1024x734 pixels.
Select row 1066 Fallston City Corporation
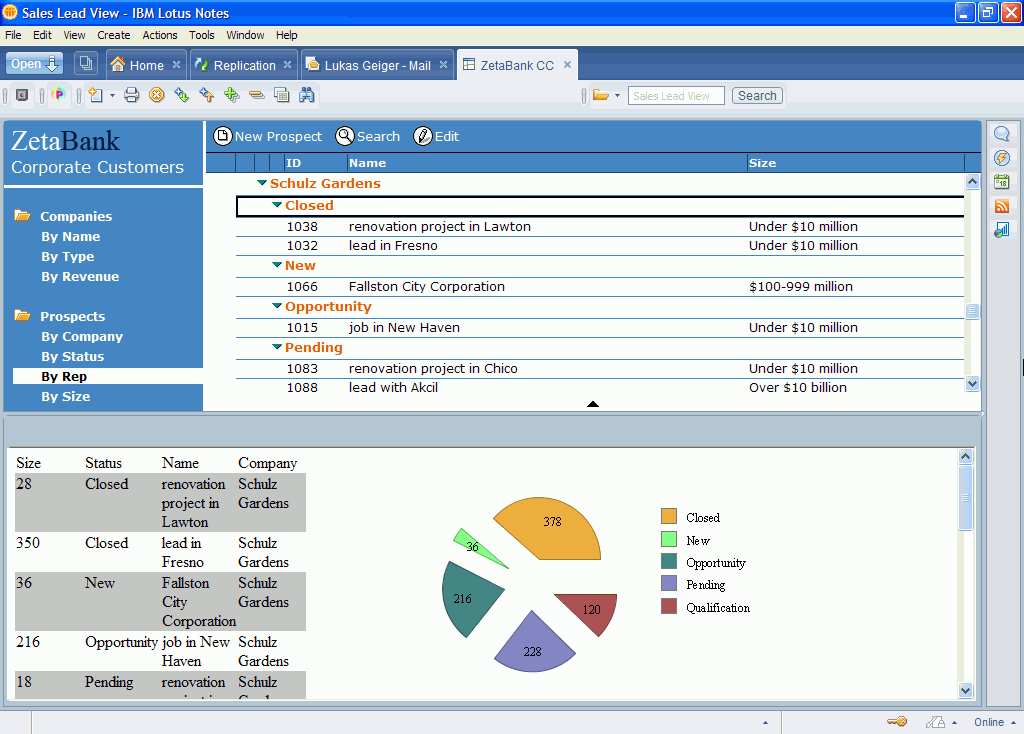click(600, 287)
